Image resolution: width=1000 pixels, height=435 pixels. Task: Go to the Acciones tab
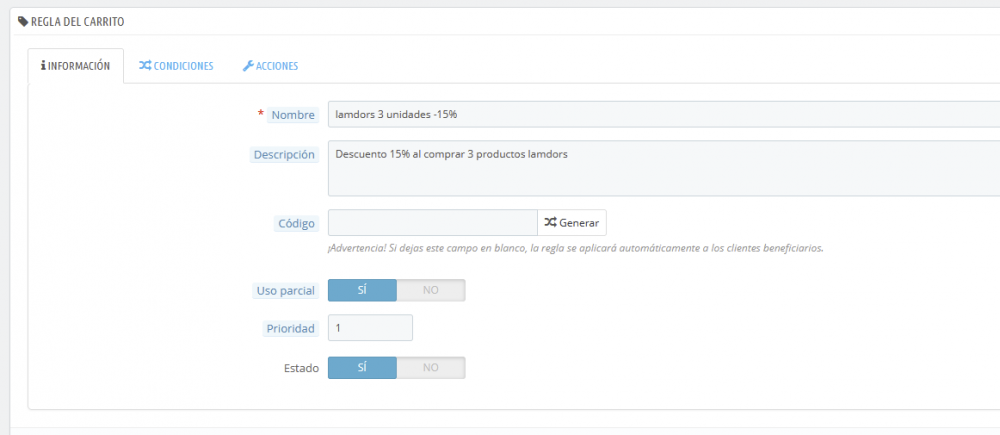click(x=270, y=66)
